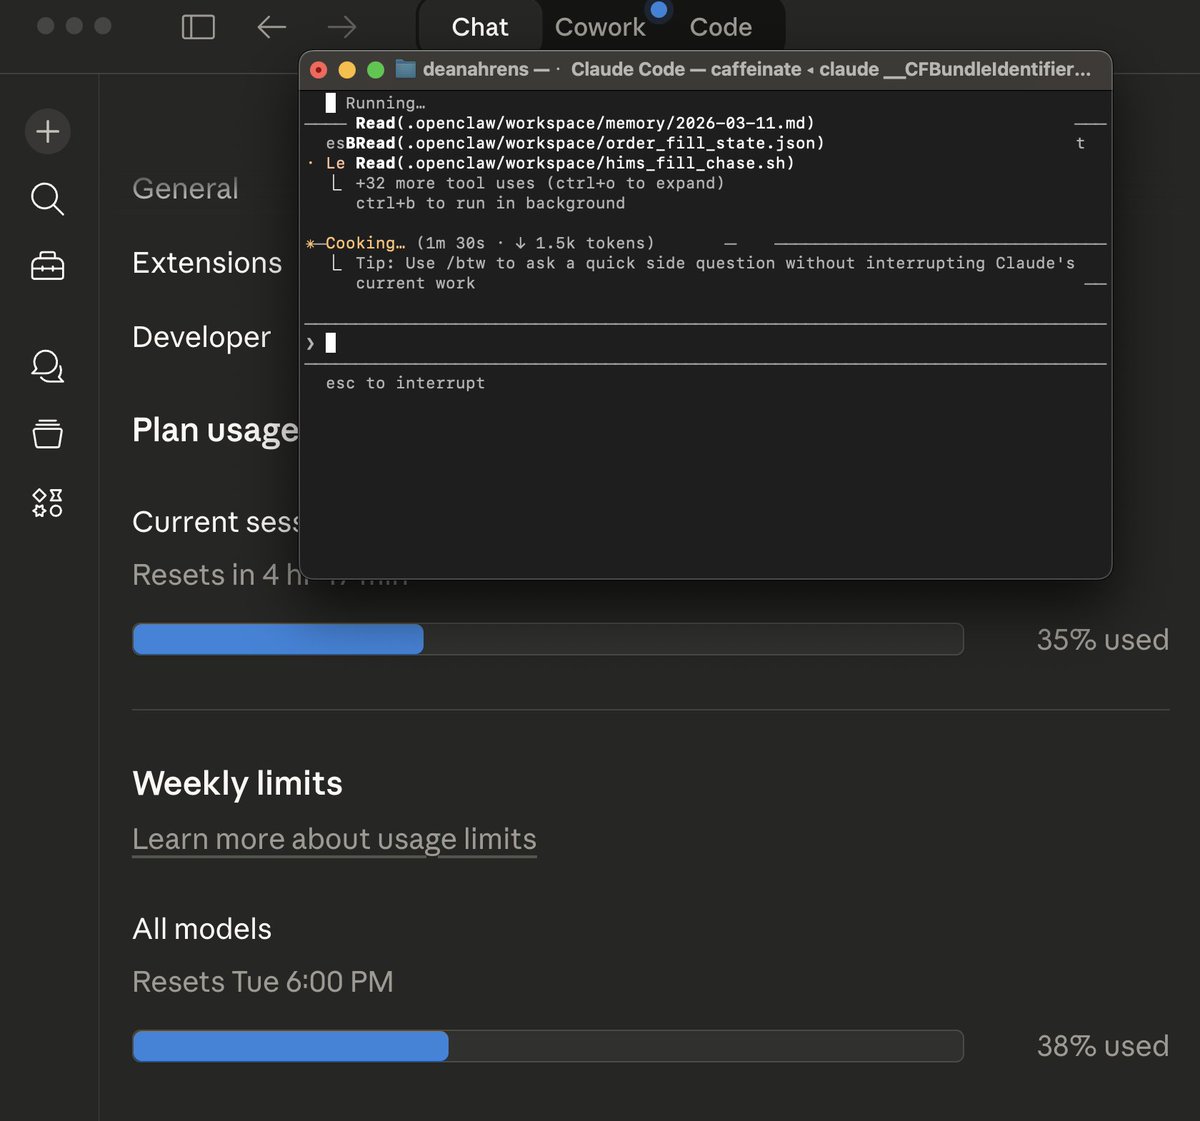Click 'Resets Tue 6:00 PM' text
This screenshot has height=1121, width=1200.
click(263, 981)
